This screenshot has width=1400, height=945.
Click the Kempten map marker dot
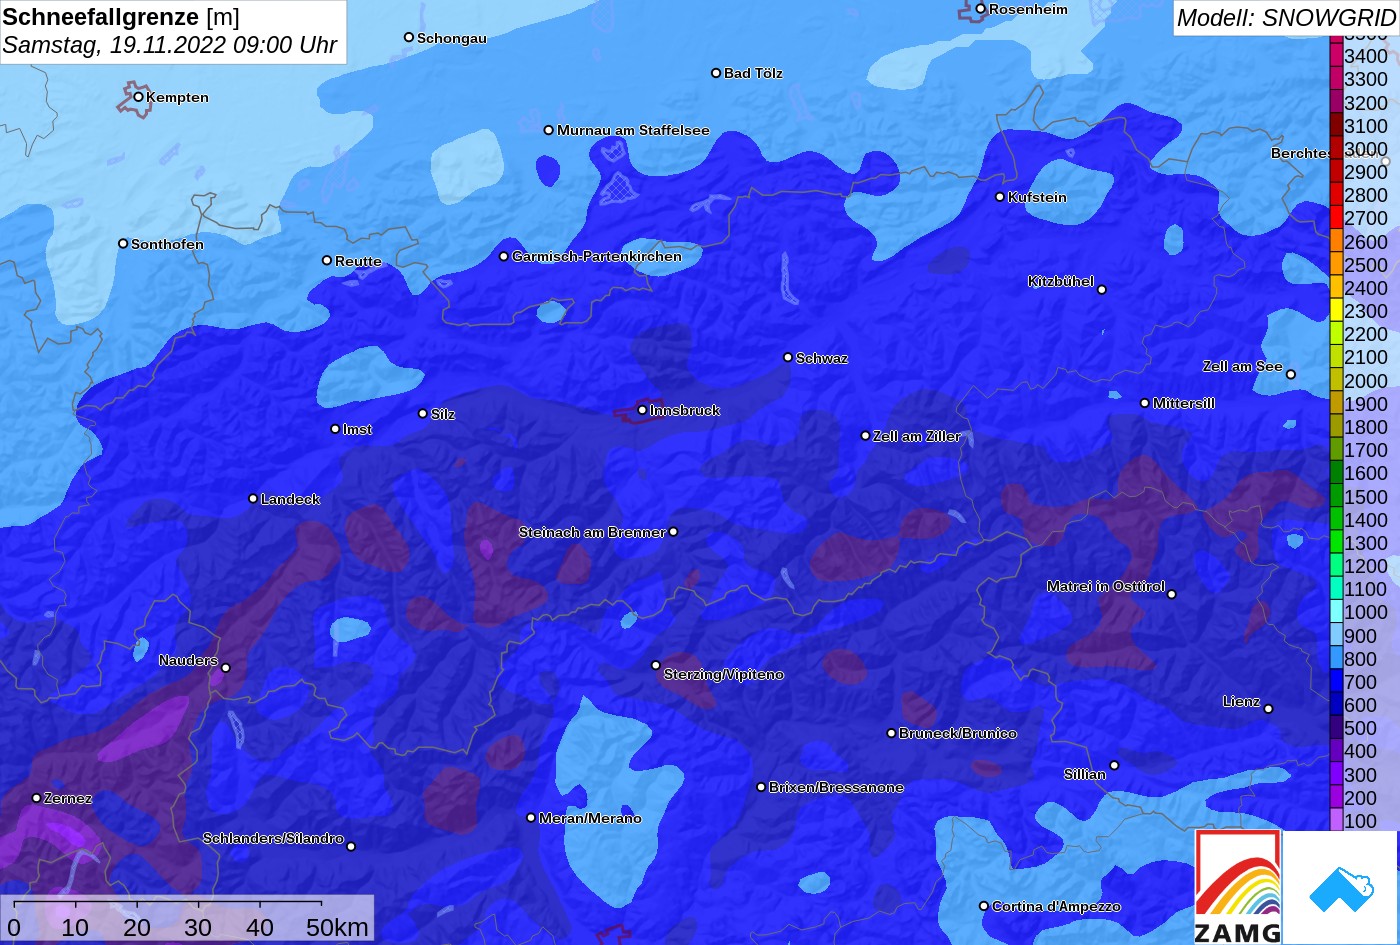138,97
